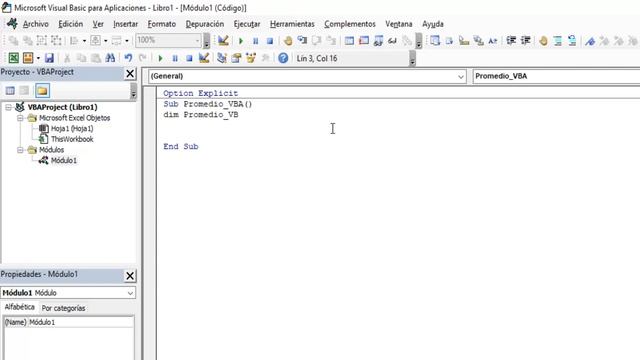Click the Indent icon in edit toolbar
Image resolution: width=640 pixels, height=360 pixels.
pyautogui.click(x=511, y=40)
